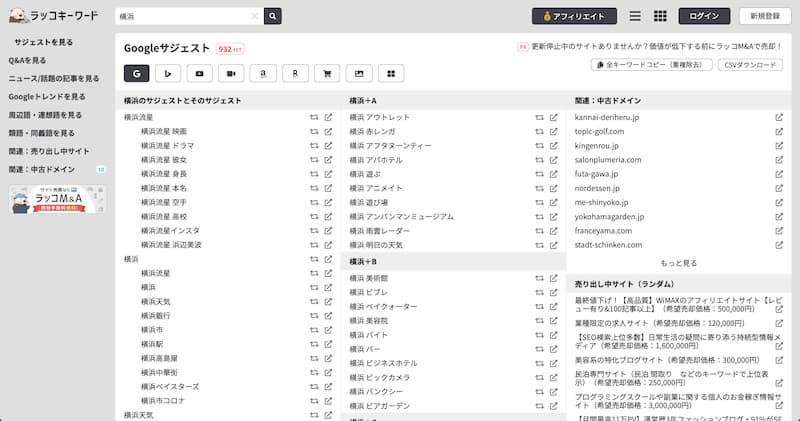
Task: Re-search icon for 横浜 アパホテル
Action: coord(539,160)
